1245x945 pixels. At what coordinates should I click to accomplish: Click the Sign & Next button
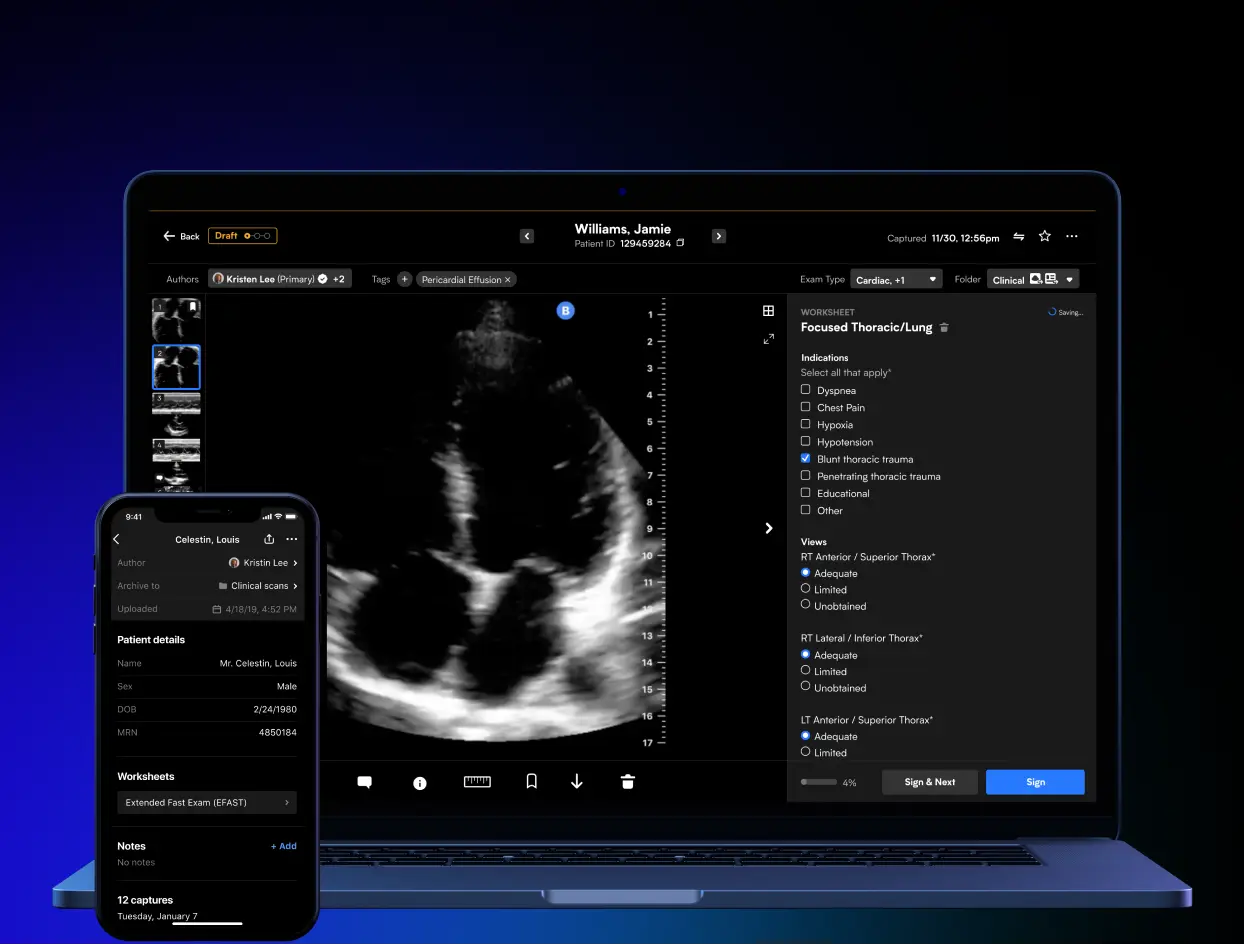point(930,782)
